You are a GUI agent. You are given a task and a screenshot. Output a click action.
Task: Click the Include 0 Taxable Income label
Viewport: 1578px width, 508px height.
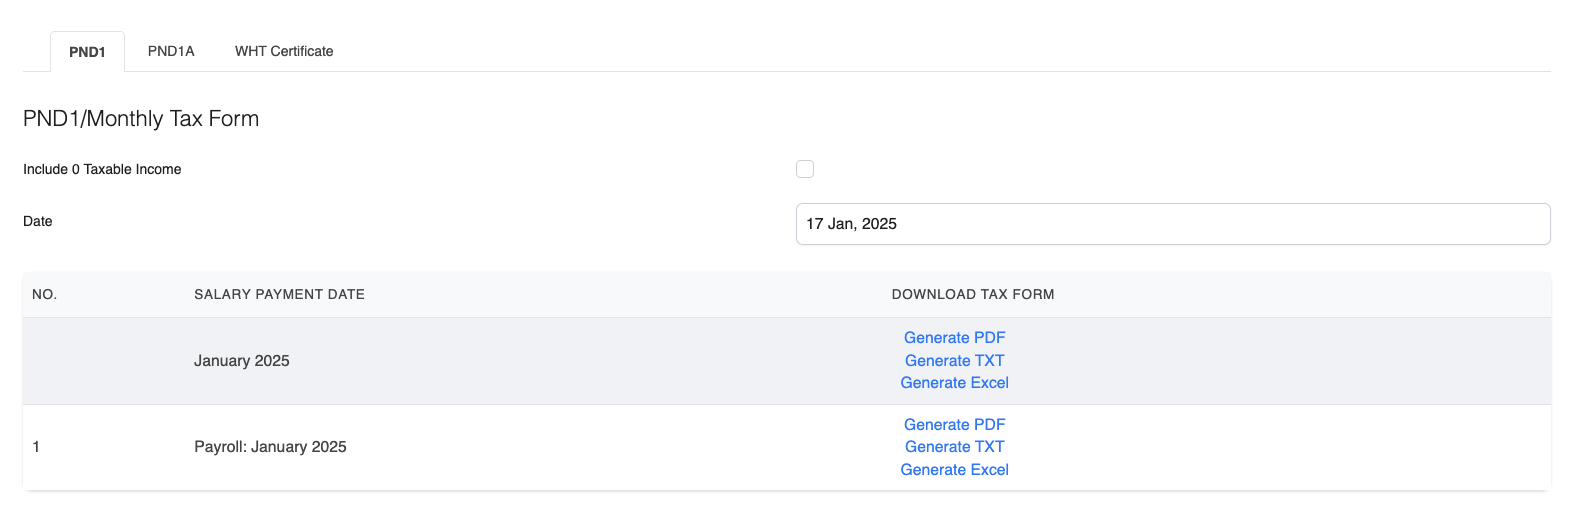click(102, 169)
